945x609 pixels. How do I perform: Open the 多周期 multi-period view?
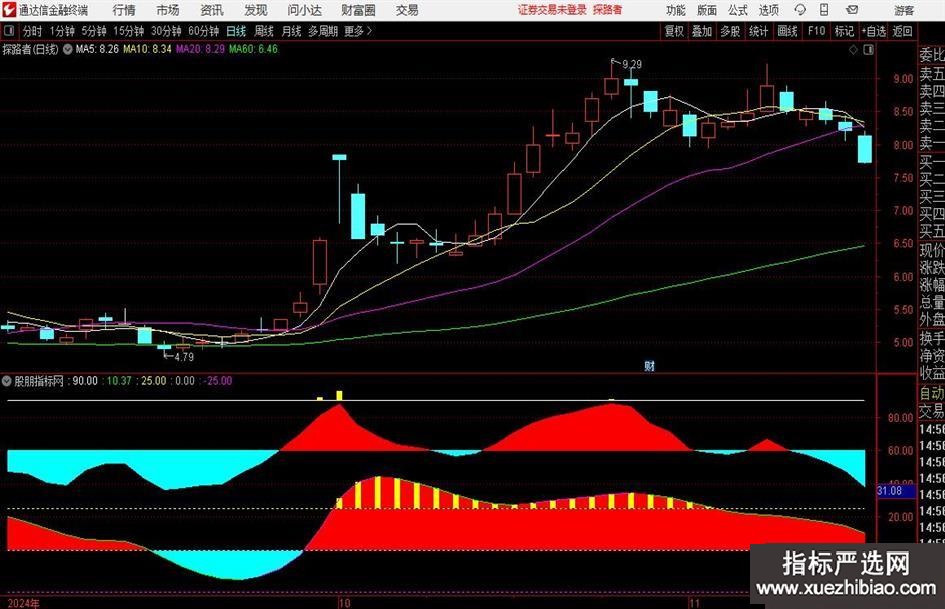pyautogui.click(x=323, y=31)
